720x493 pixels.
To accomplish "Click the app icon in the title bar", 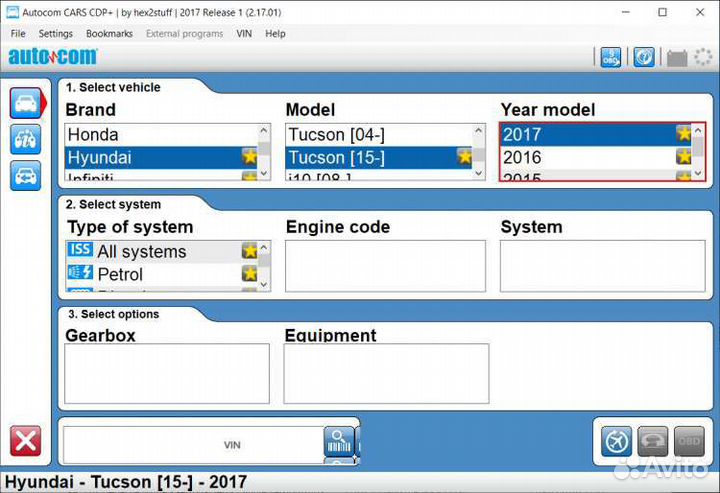I will 13,12.
